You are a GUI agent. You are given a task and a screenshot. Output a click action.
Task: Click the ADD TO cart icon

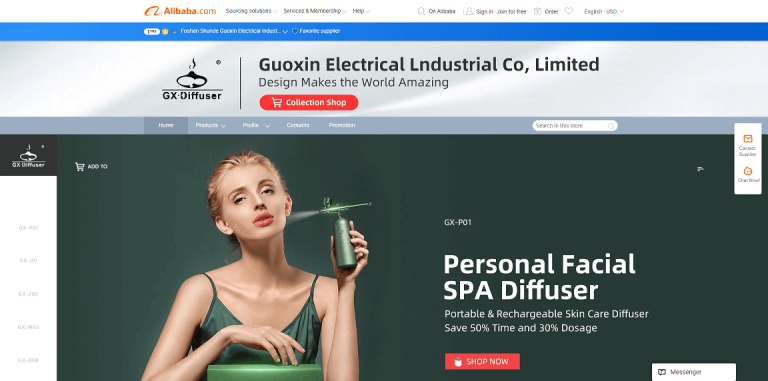tap(79, 167)
